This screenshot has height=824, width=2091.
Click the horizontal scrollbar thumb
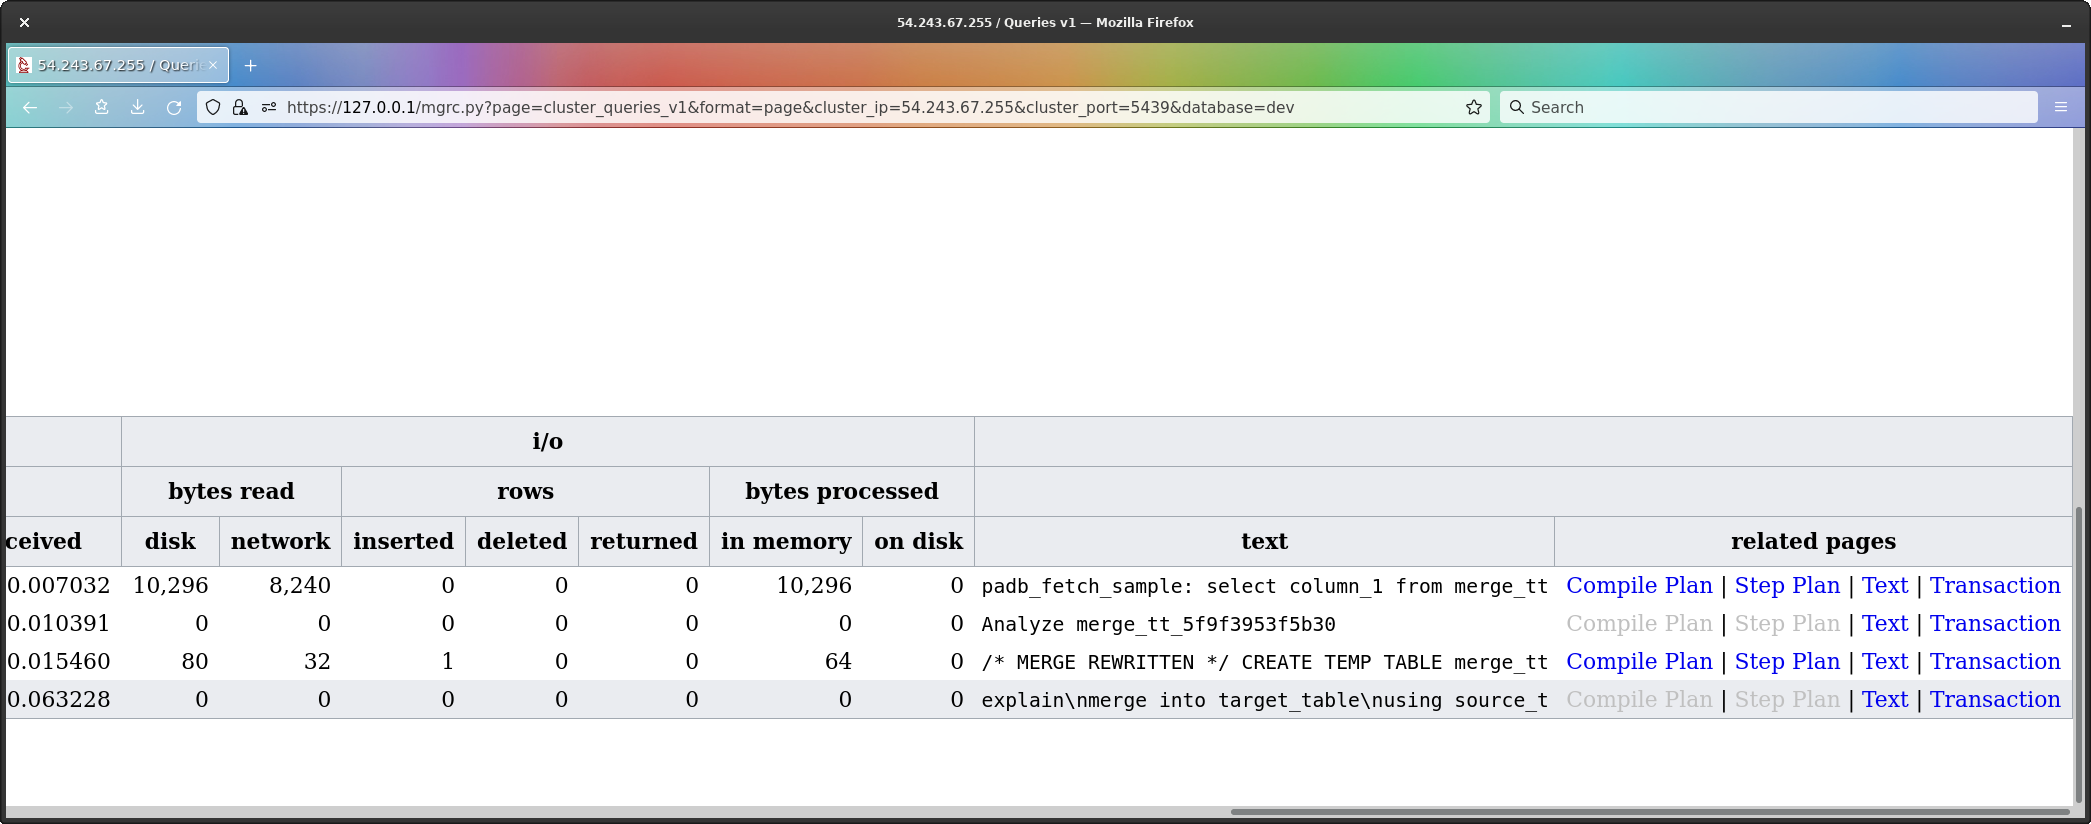(1649, 811)
